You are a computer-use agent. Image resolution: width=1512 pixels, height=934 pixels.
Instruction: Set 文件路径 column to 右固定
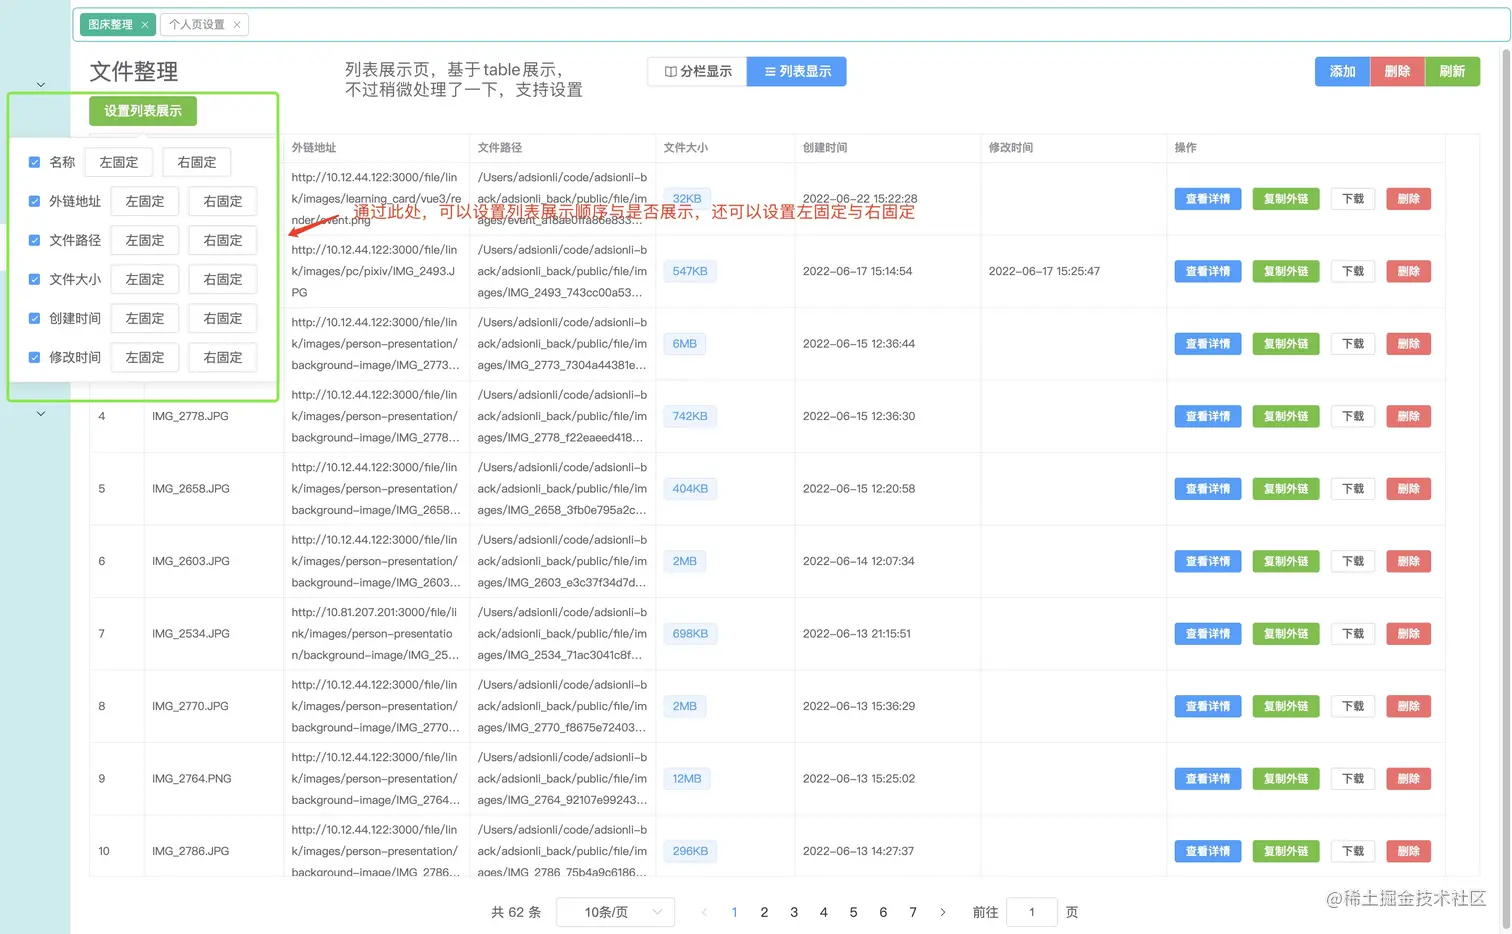223,240
